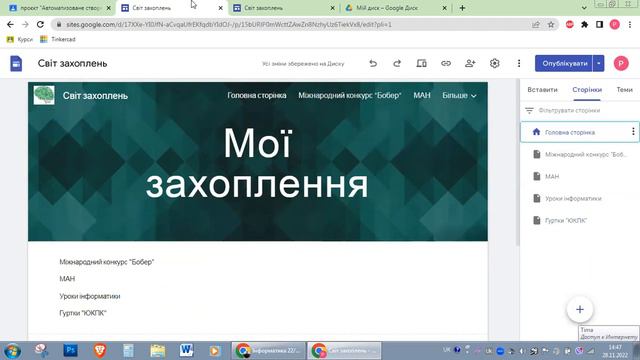Image resolution: width=640 pixels, height=360 pixels.
Task: Open the Chrome side panel icon
Action: [x=599, y=24]
